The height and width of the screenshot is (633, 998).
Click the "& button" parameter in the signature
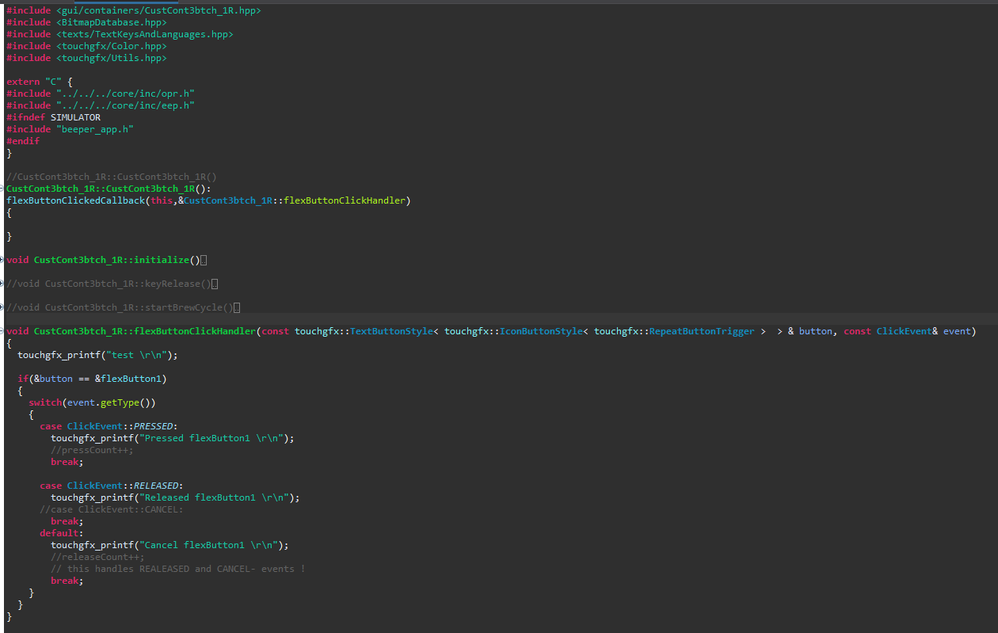810,331
